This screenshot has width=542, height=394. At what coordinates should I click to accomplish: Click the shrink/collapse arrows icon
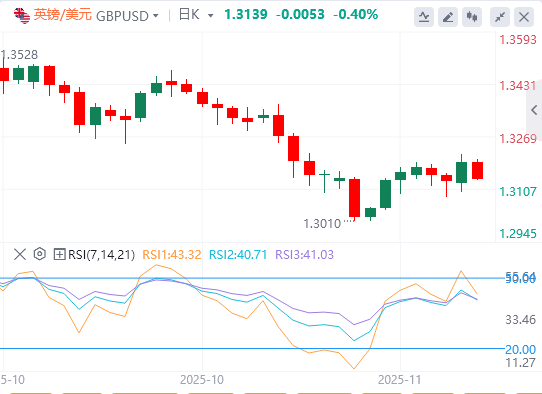500,17
